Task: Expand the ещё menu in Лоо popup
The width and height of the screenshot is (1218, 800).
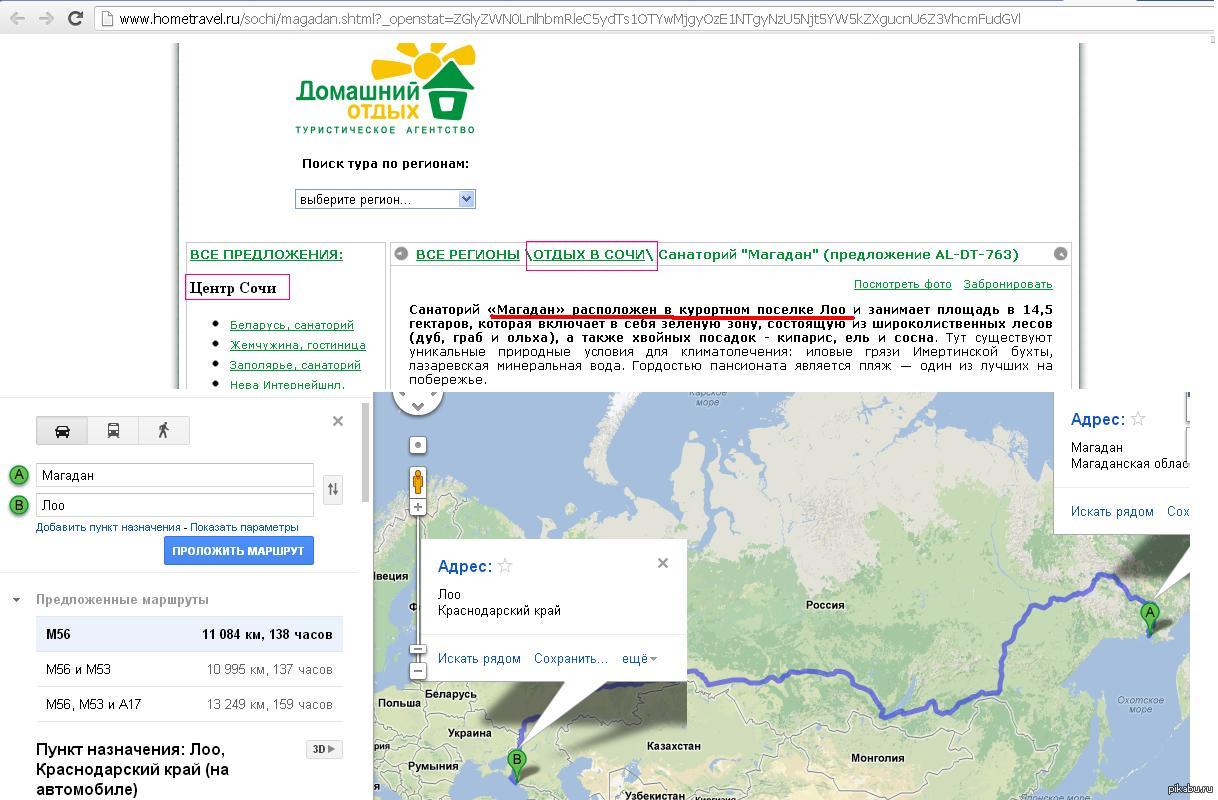Action: point(640,659)
